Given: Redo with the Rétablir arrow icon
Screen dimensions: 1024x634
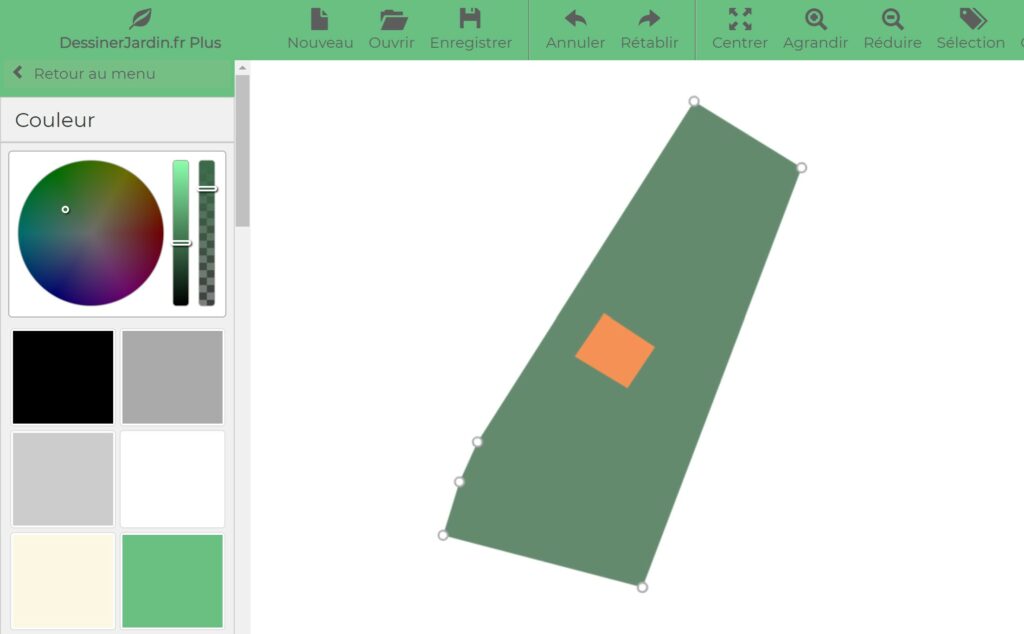Looking at the screenshot, I should tap(649, 19).
